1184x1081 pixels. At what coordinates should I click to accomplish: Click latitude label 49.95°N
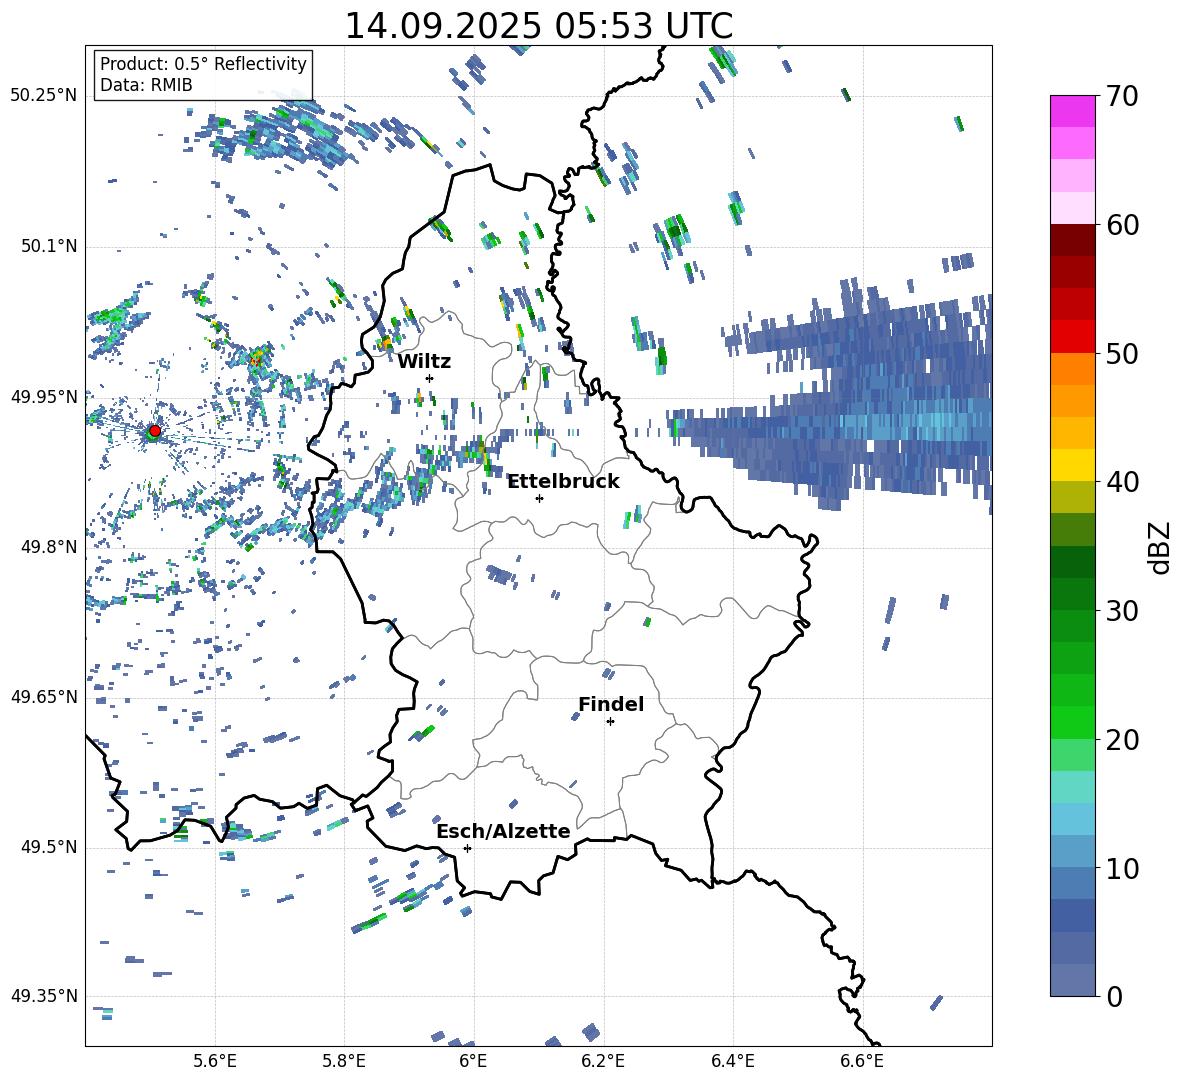tap(44, 397)
